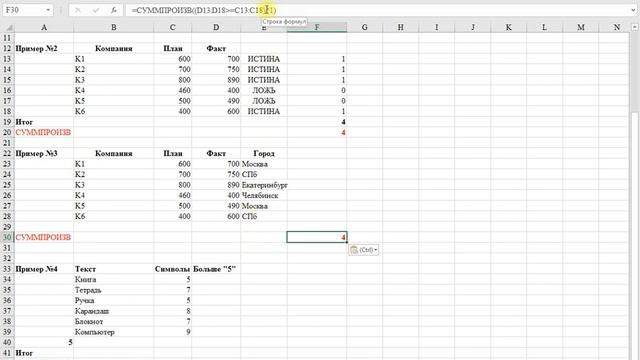The width and height of the screenshot is (640, 360).
Task: Click the Name Box showing F30
Action: [x=22, y=10]
